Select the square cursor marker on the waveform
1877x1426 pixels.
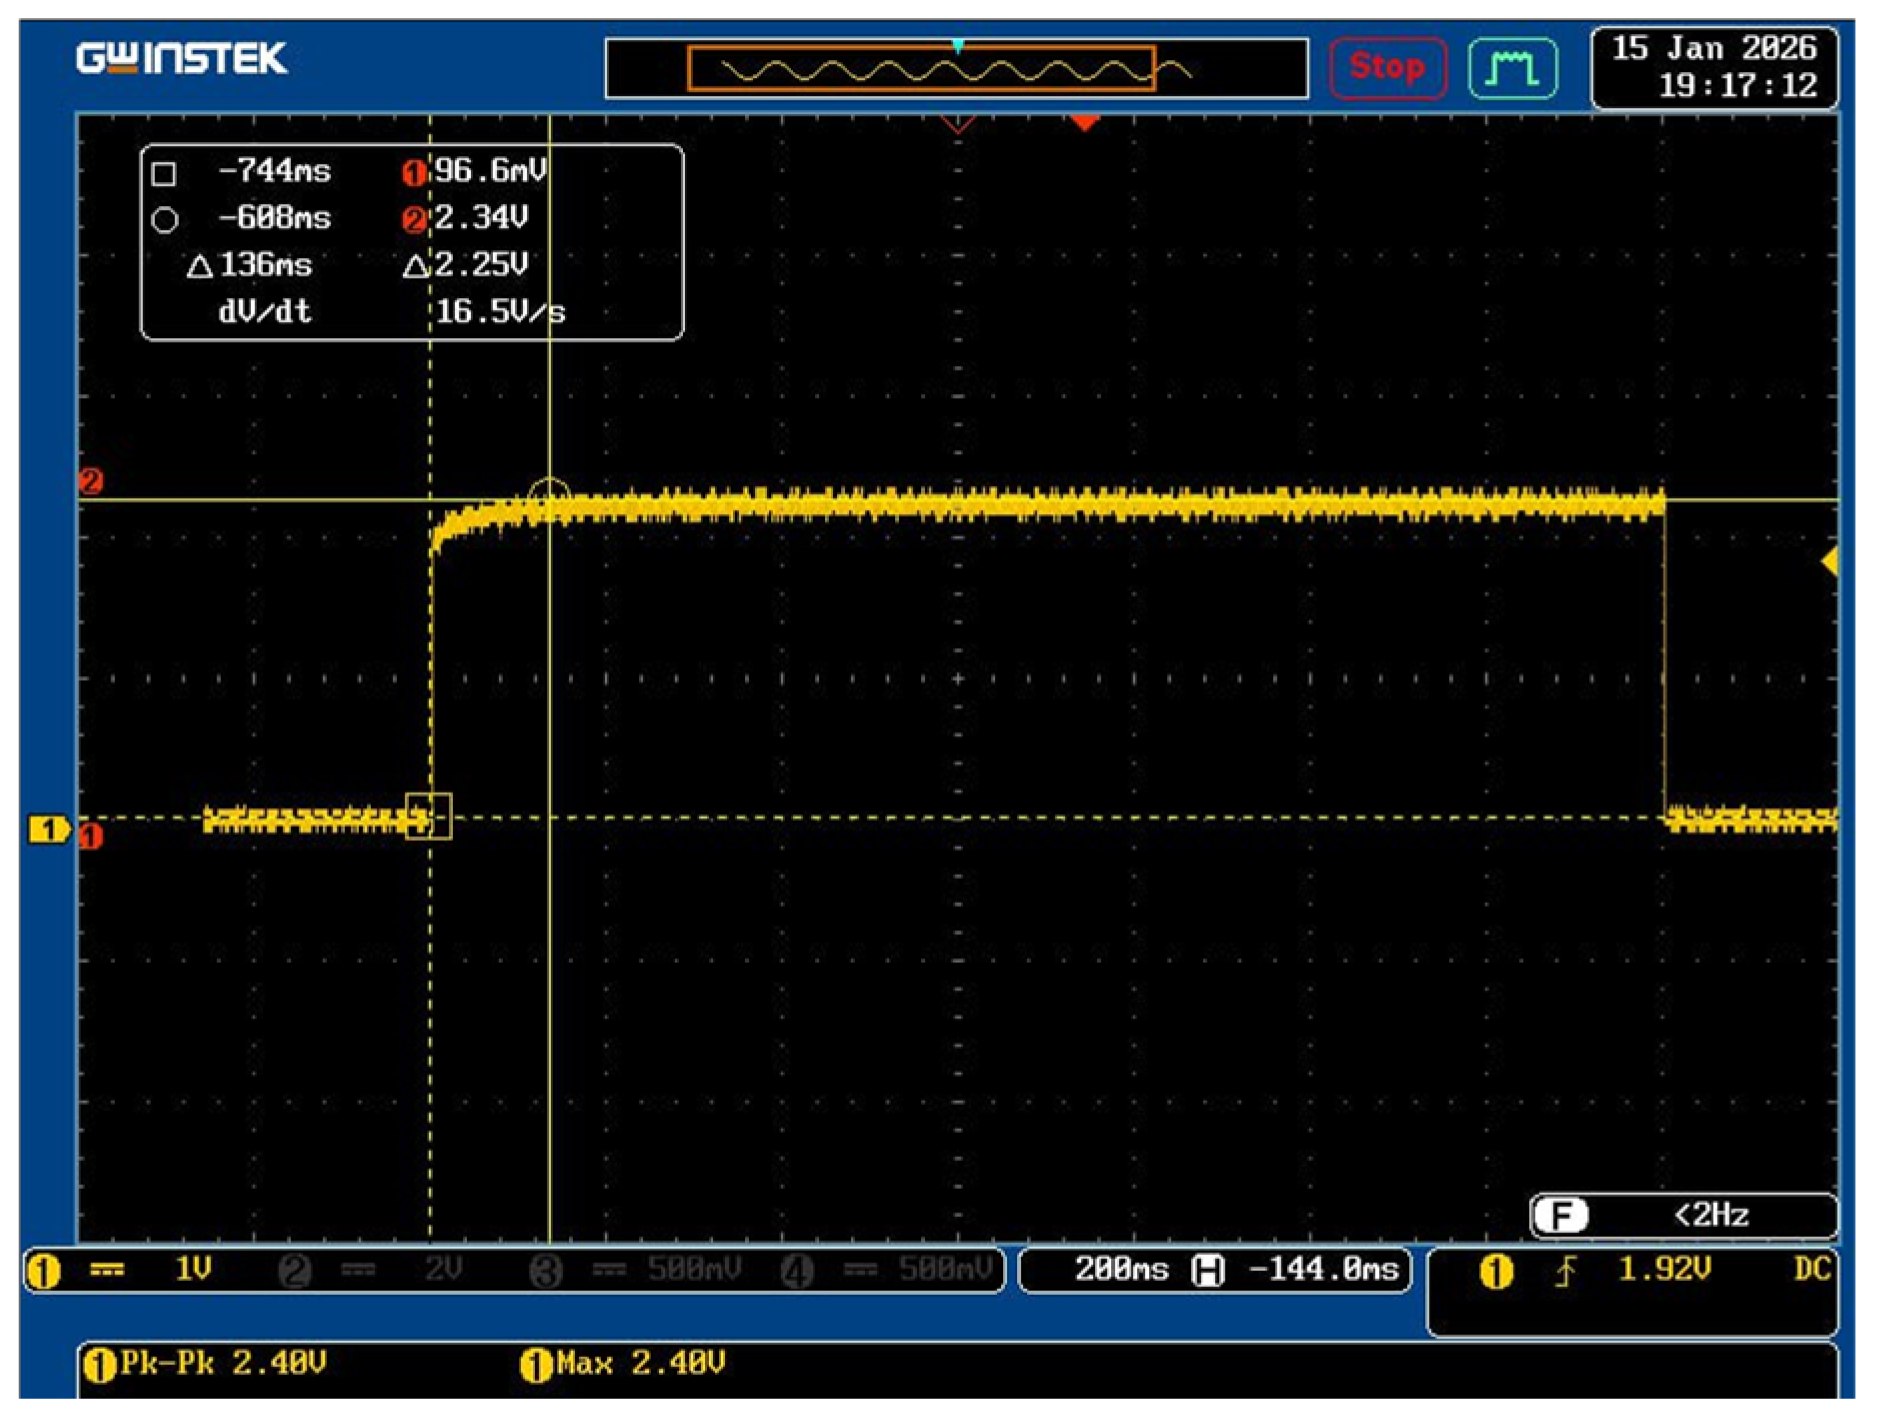pyautogui.click(x=428, y=816)
